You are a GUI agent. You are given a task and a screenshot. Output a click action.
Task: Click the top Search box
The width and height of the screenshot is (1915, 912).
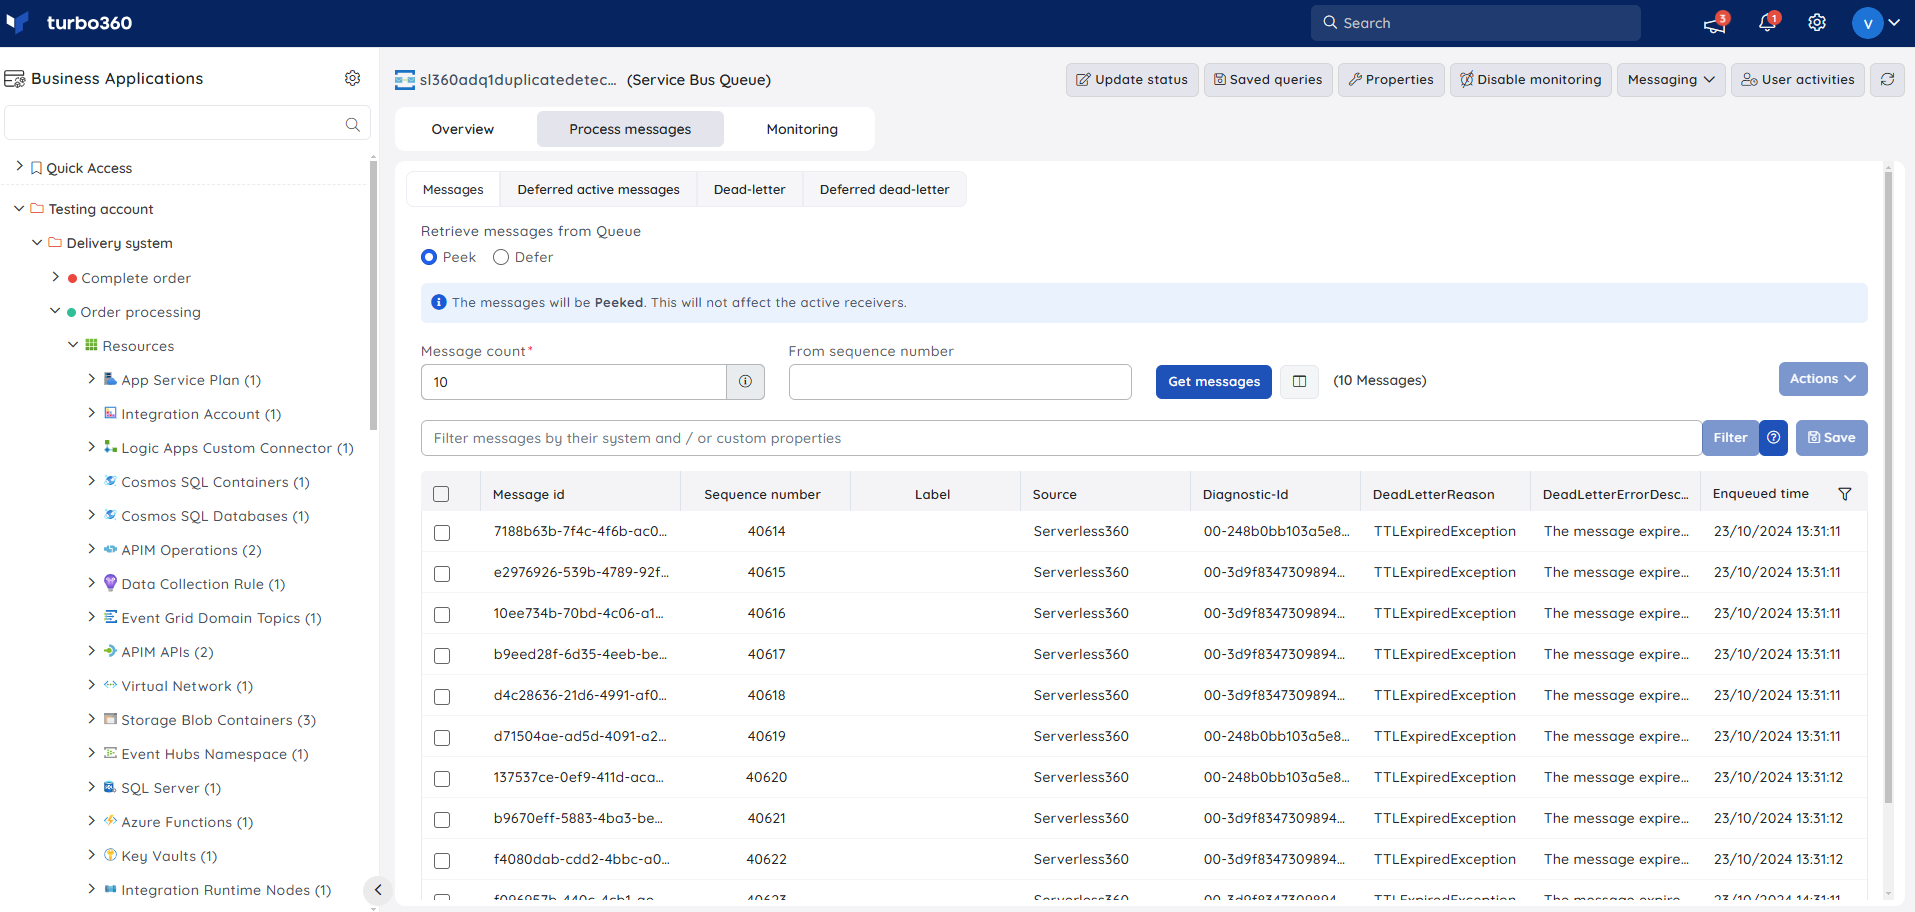click(x=1475, y=23)
